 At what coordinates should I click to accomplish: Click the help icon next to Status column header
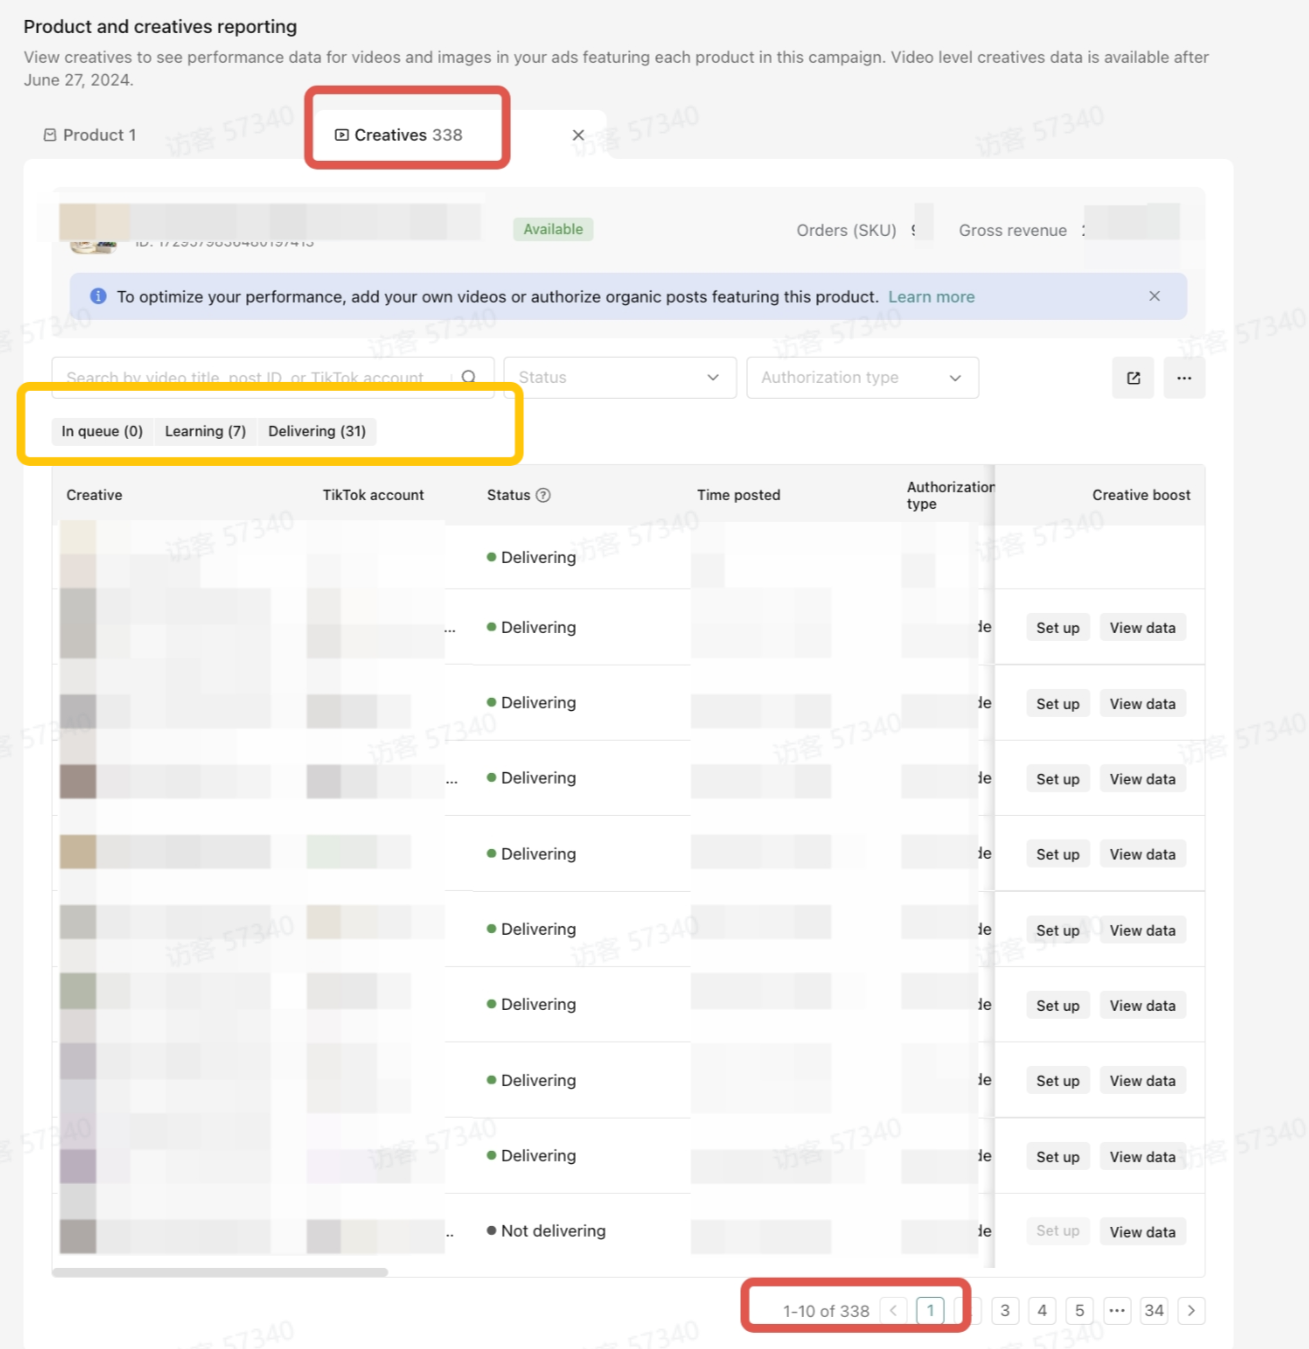pos(543,495)
